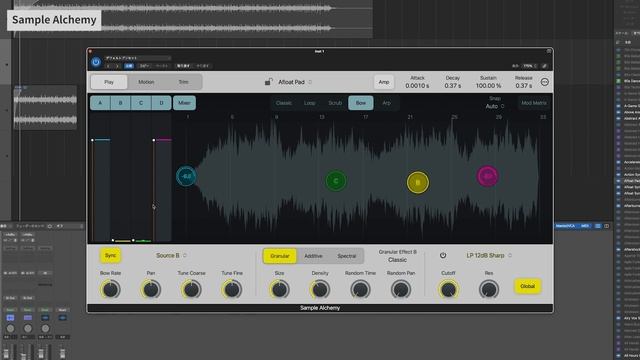Open the preset name dropdown in header
This screenshot has width=640, height=360.
tap(138, 58)
